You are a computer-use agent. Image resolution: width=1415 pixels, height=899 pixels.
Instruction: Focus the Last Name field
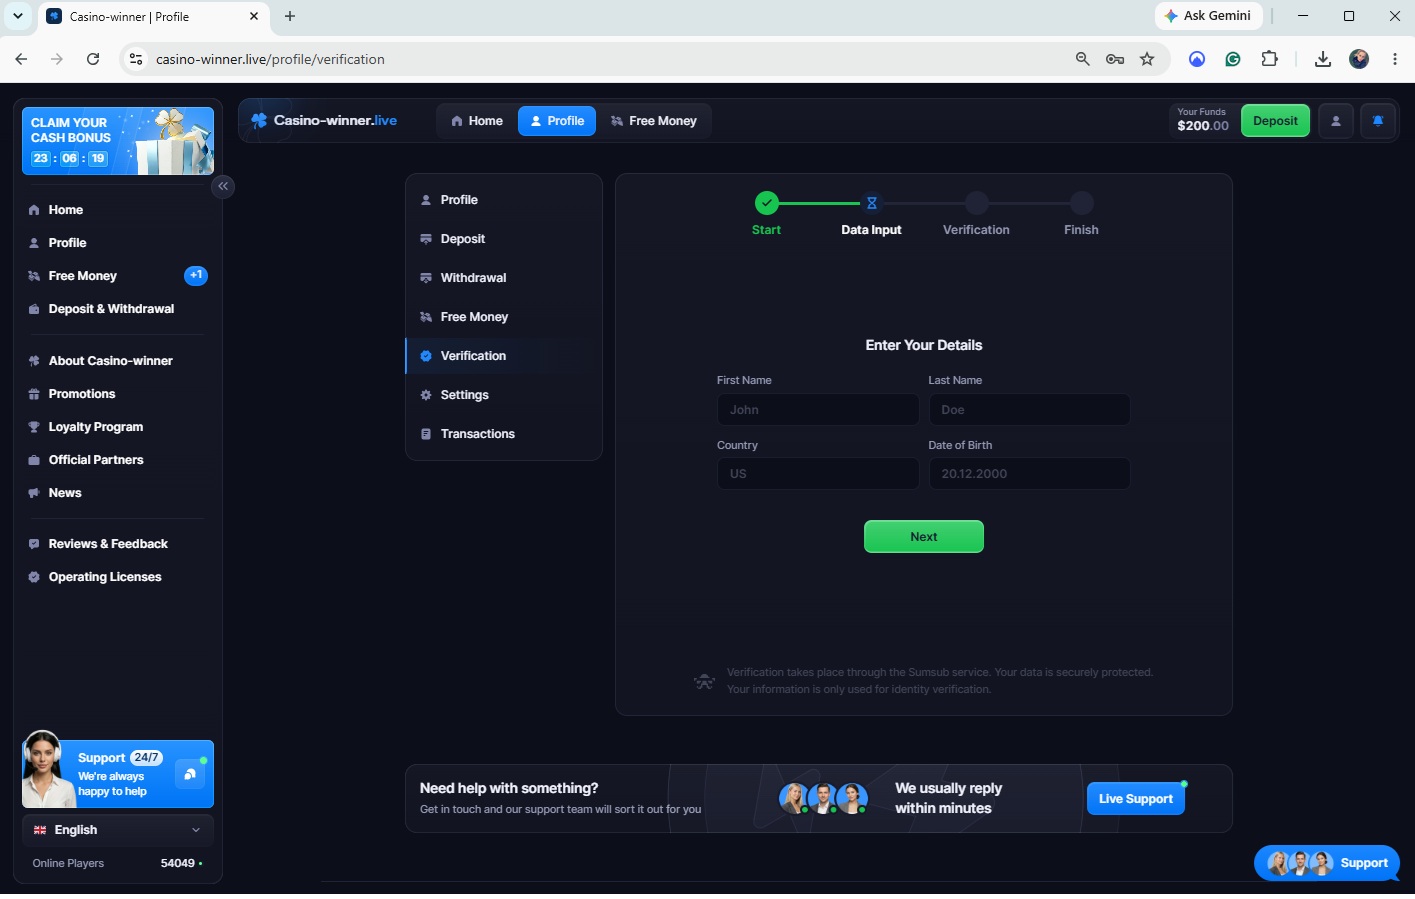tap(1029, 410)
